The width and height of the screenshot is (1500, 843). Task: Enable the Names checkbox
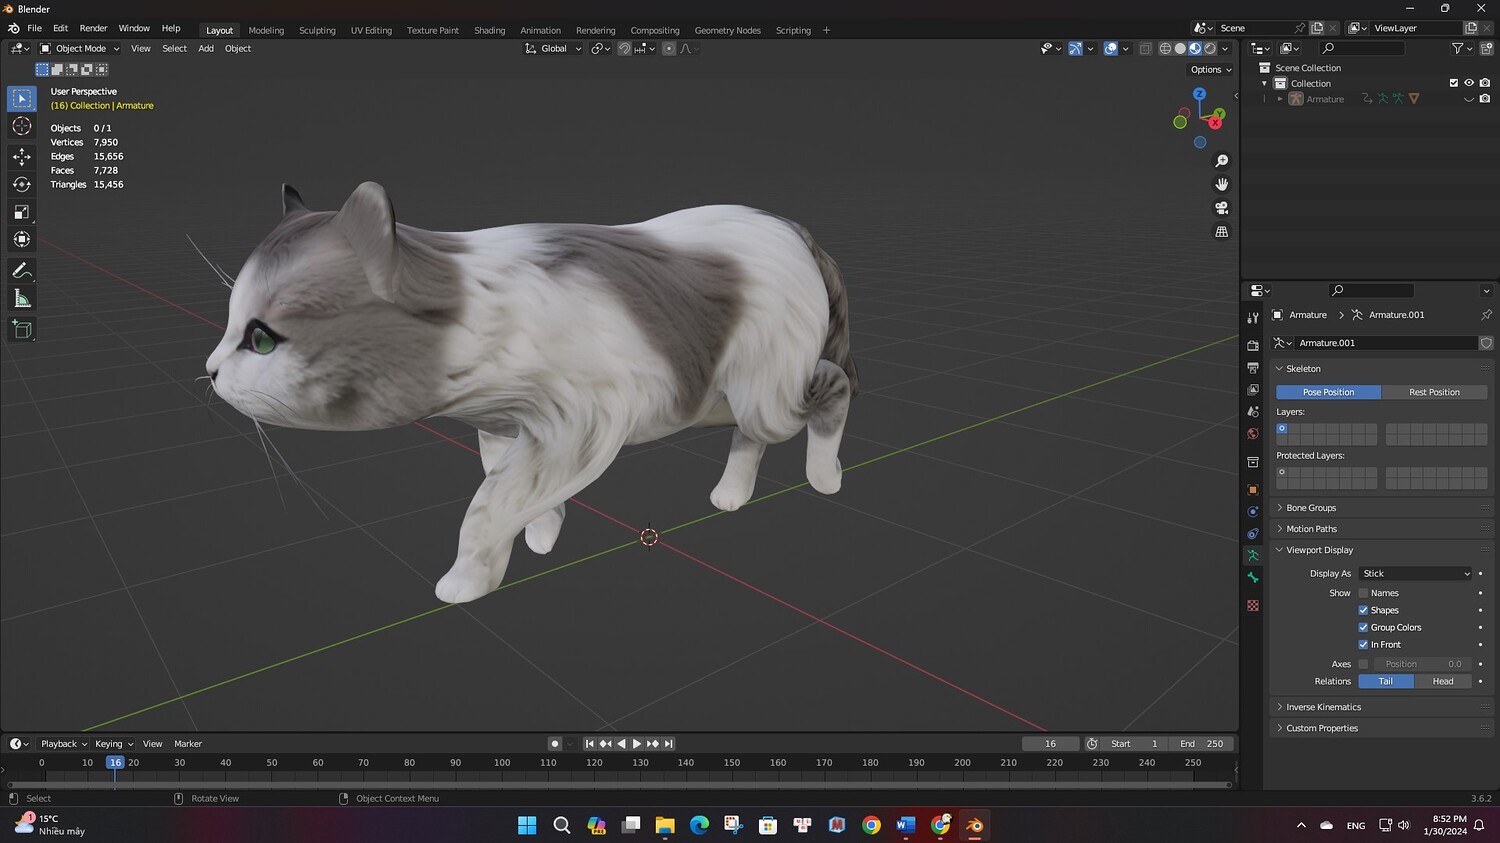[1363, 593]
